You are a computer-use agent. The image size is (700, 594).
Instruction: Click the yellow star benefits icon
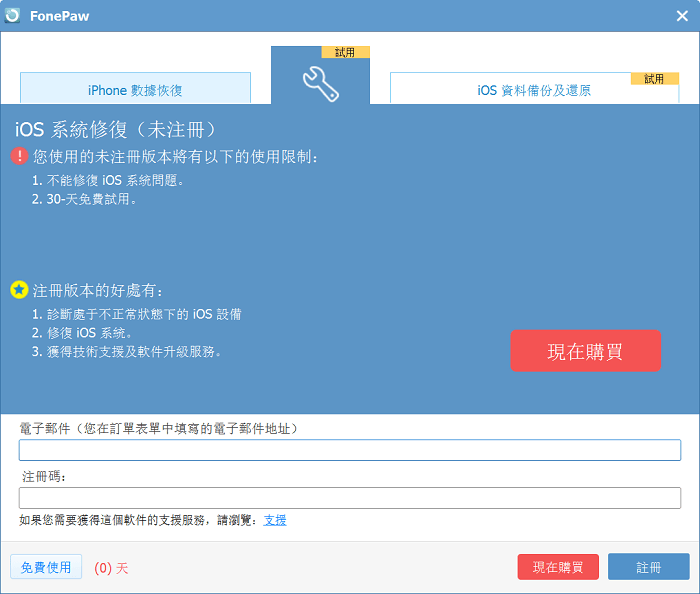click(x=19, y=290)
